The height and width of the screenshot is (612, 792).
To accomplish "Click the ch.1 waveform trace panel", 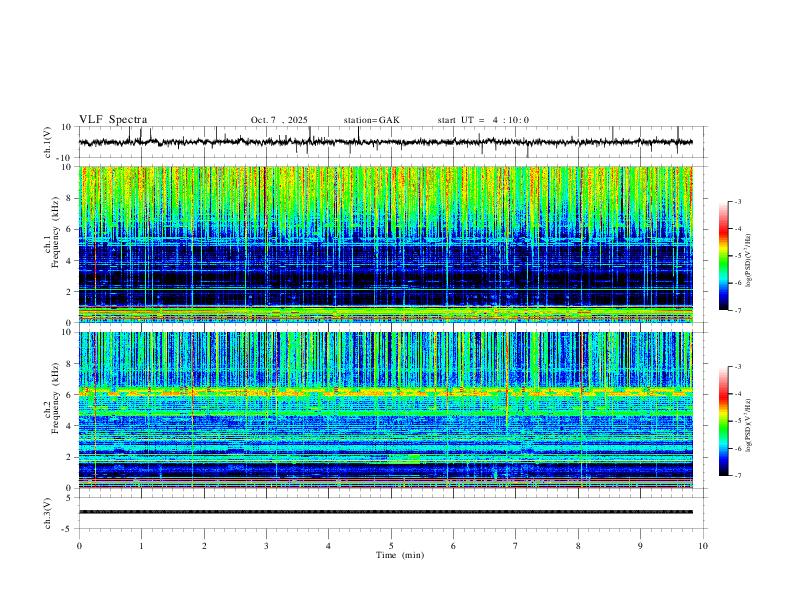I will coord(391,142).
